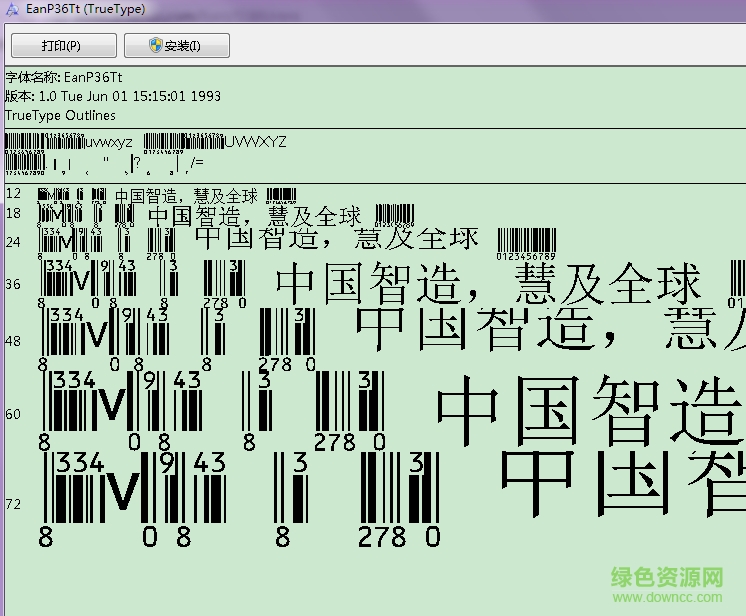Click the size label 60
Screen dimensions: 746x616
point(13,414)
